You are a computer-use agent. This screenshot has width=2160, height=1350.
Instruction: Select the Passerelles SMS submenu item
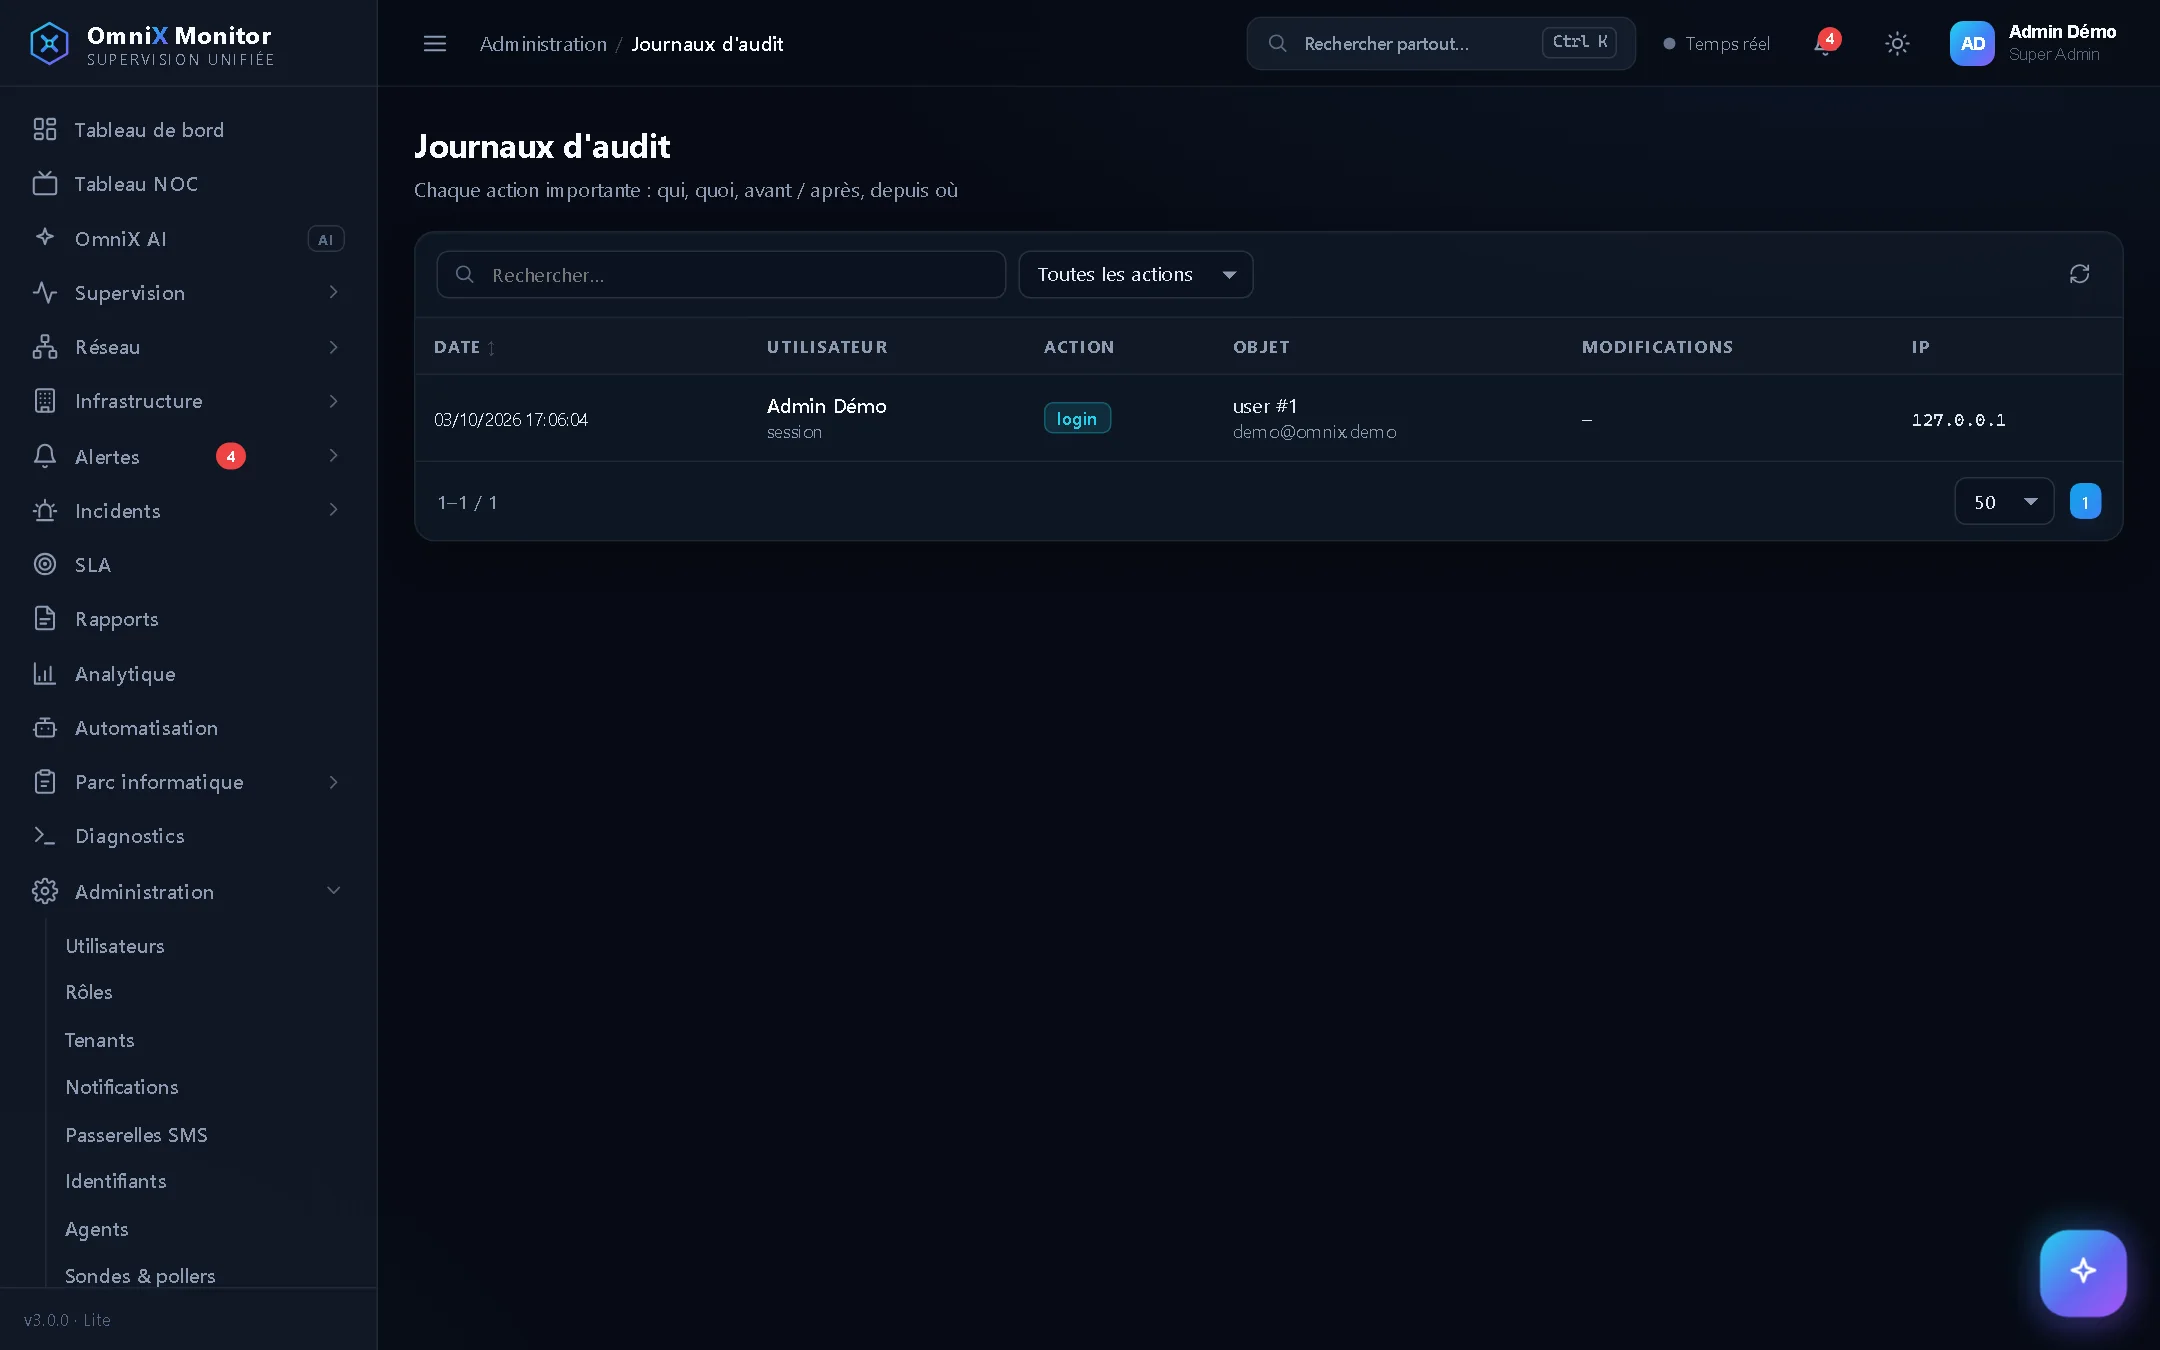[x=137, y=1135]
